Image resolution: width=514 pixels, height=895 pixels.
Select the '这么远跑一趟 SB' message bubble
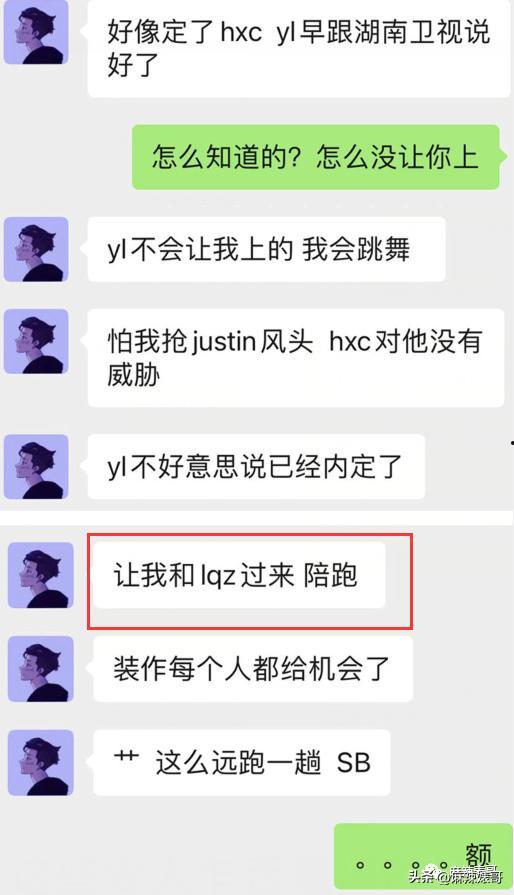pyautogui.click(x=241, y=763)
